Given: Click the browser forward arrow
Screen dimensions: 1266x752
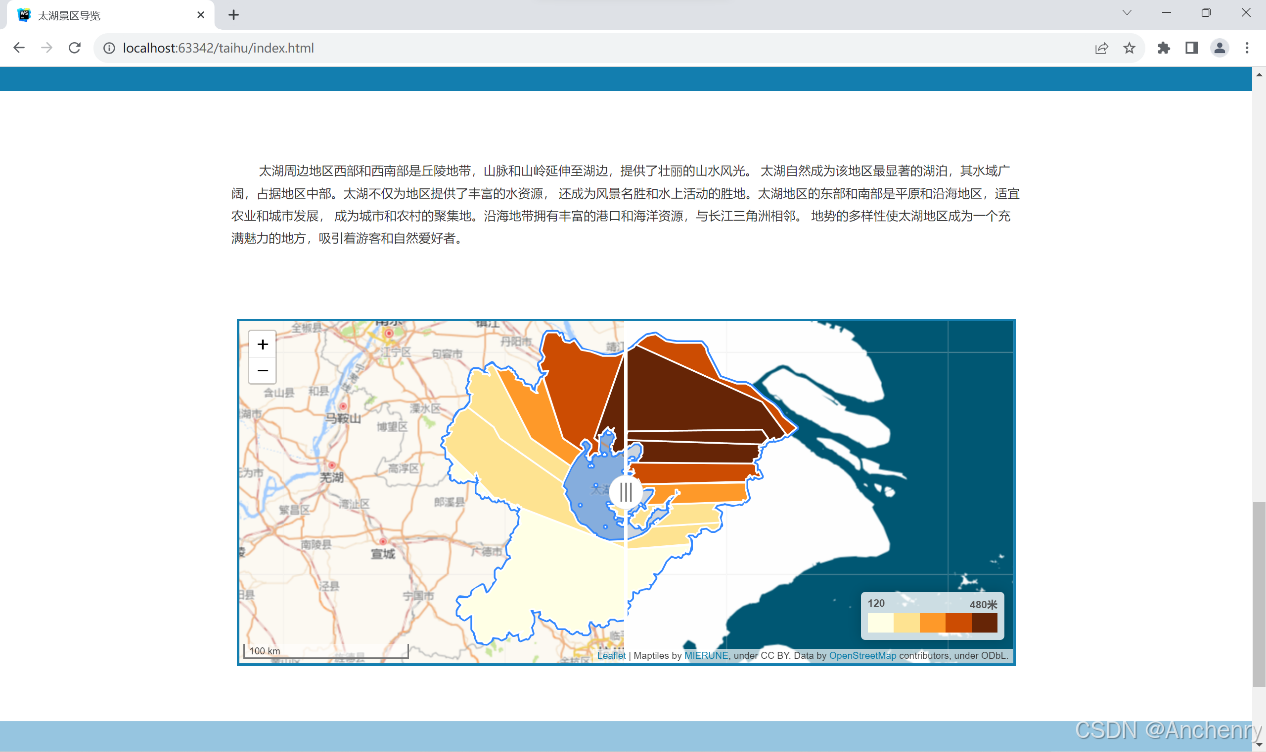Looking at the screenshot, I should pos(46,47).
